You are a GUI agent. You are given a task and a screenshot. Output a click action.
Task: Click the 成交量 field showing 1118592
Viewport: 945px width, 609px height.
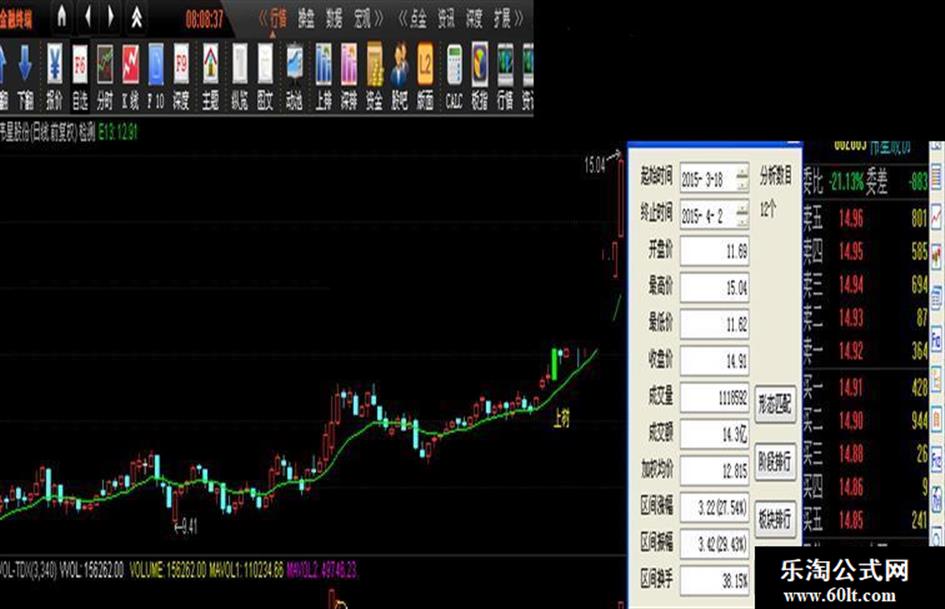pos(715,397)
